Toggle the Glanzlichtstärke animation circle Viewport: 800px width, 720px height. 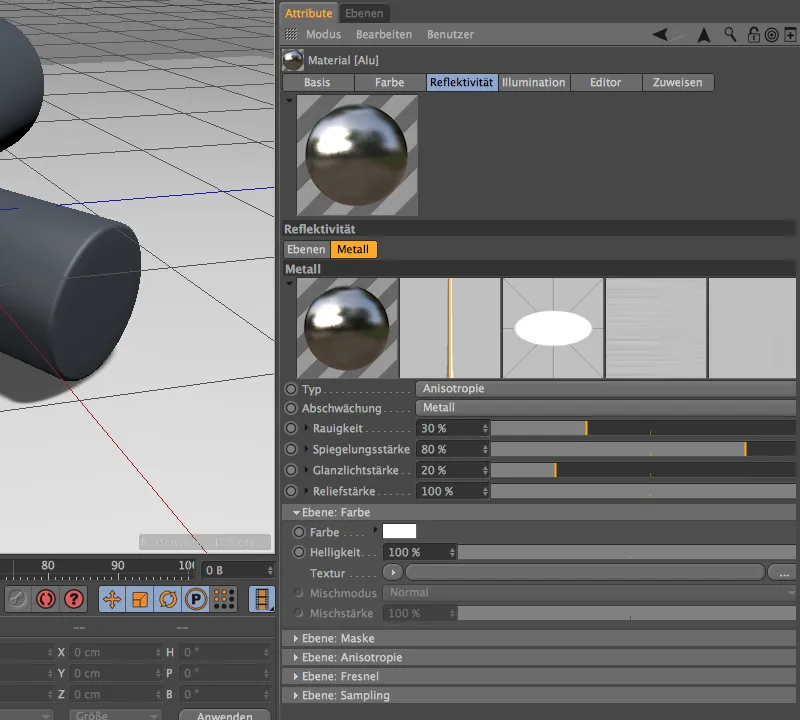click(x=291, y=470)
